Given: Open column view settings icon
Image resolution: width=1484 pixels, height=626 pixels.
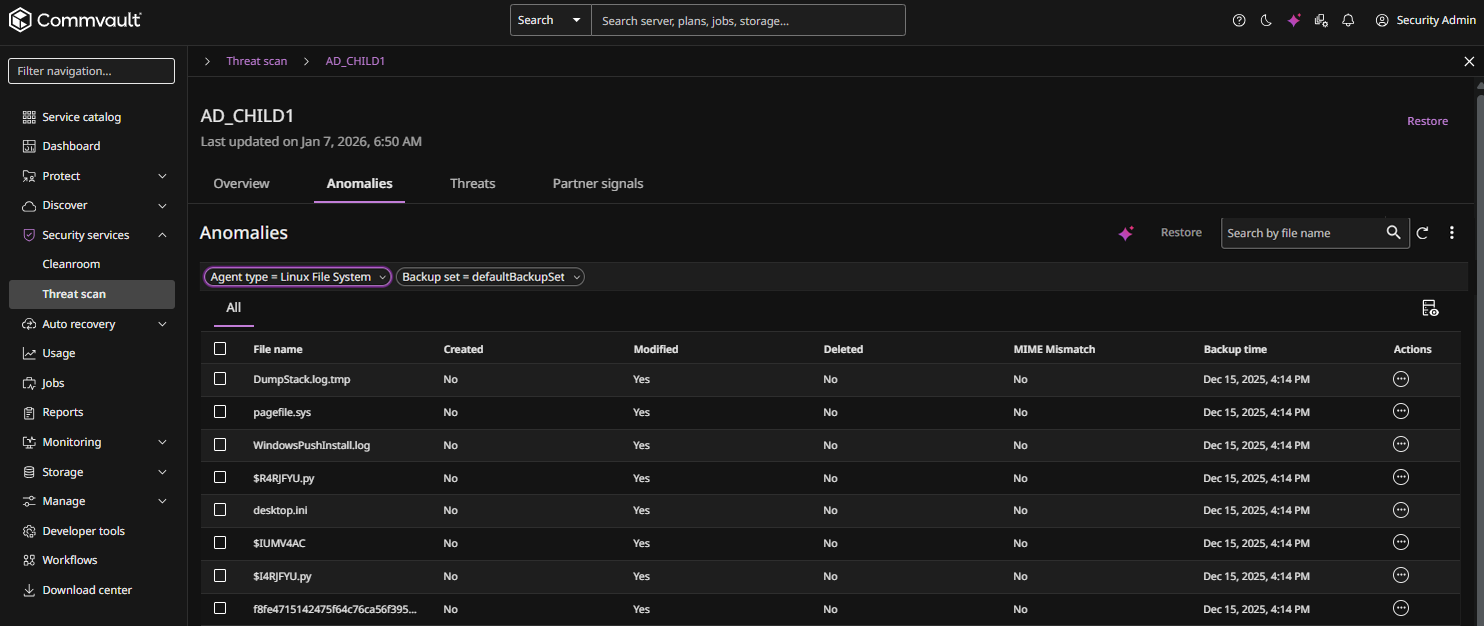Looking at the screenshot, I should click(x=1430, y=308).
